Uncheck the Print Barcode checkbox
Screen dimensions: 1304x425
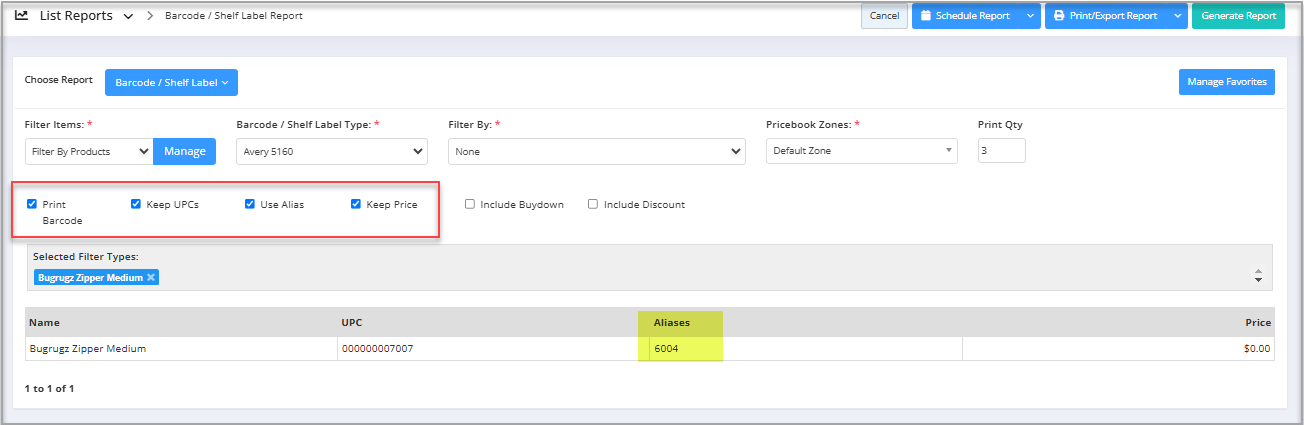click(x=32, y=204)
